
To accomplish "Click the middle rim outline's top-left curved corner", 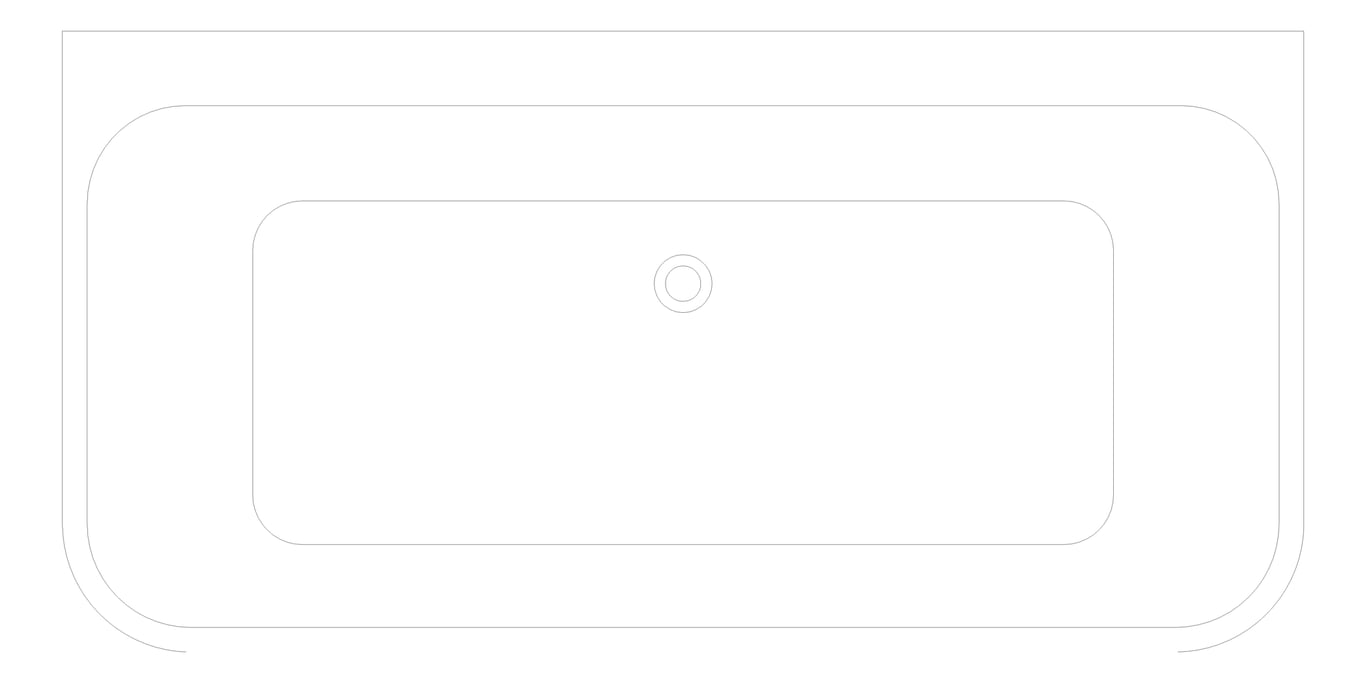I will click(x=117, y=135).
